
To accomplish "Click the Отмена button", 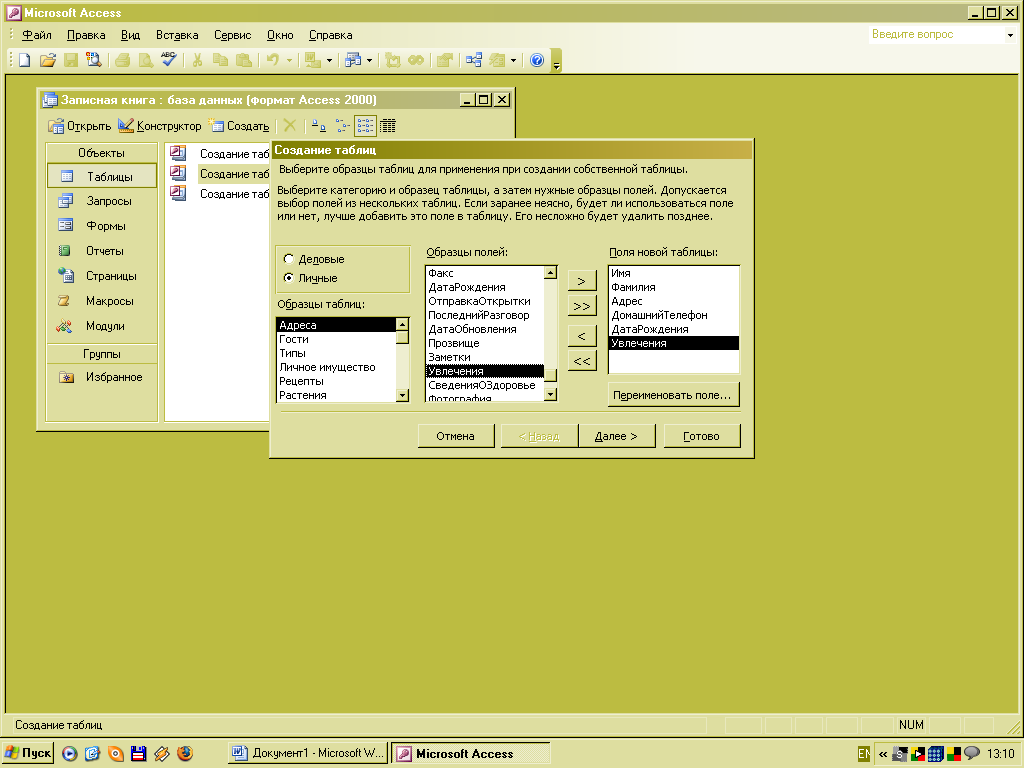I will point(456,436).
